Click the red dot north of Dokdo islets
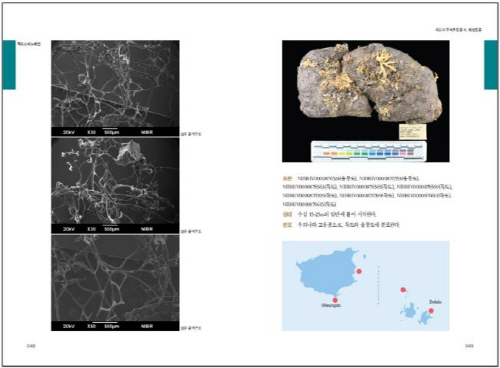The height and width of the screenshot is (368, 500). 403,290
